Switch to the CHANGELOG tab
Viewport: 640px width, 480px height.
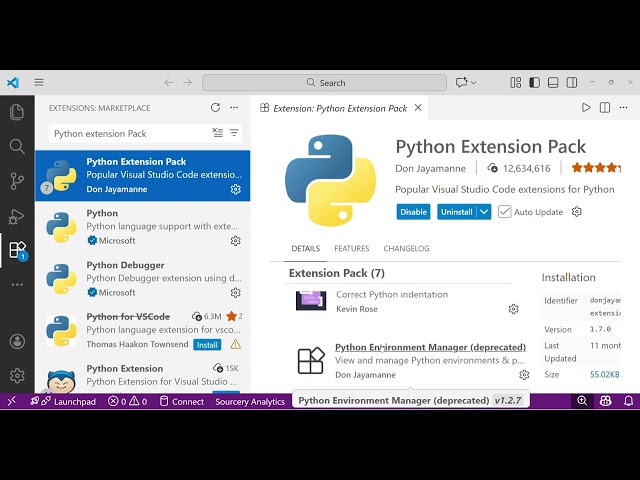pyautogui.click(x=406, y=248)
